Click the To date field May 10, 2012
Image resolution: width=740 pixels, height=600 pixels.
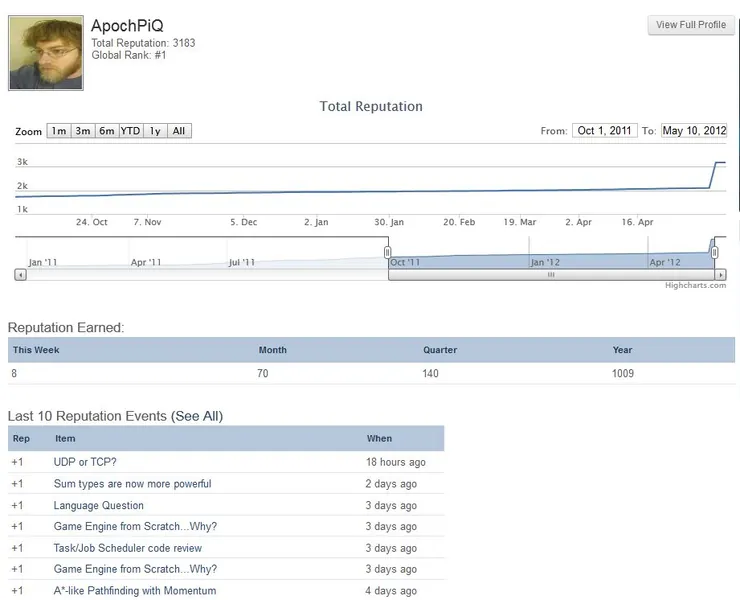pos(694,130)
